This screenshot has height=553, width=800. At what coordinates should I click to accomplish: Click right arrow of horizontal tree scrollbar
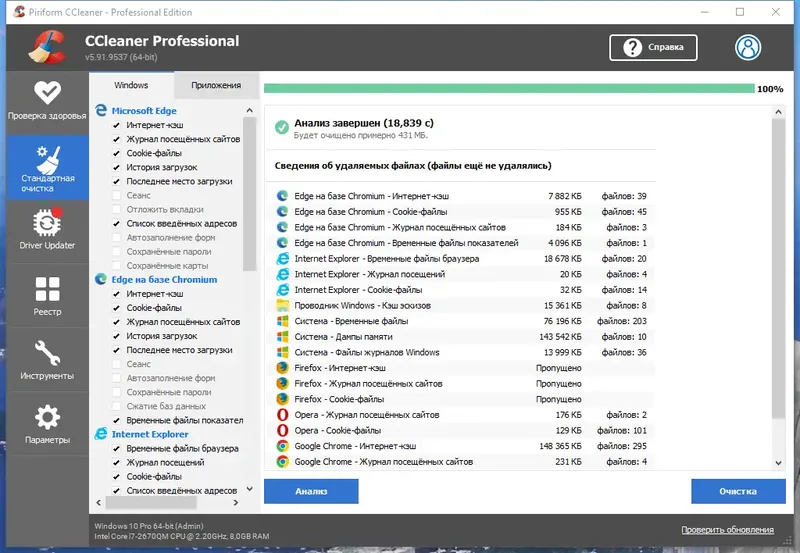(x=236, y=502)
